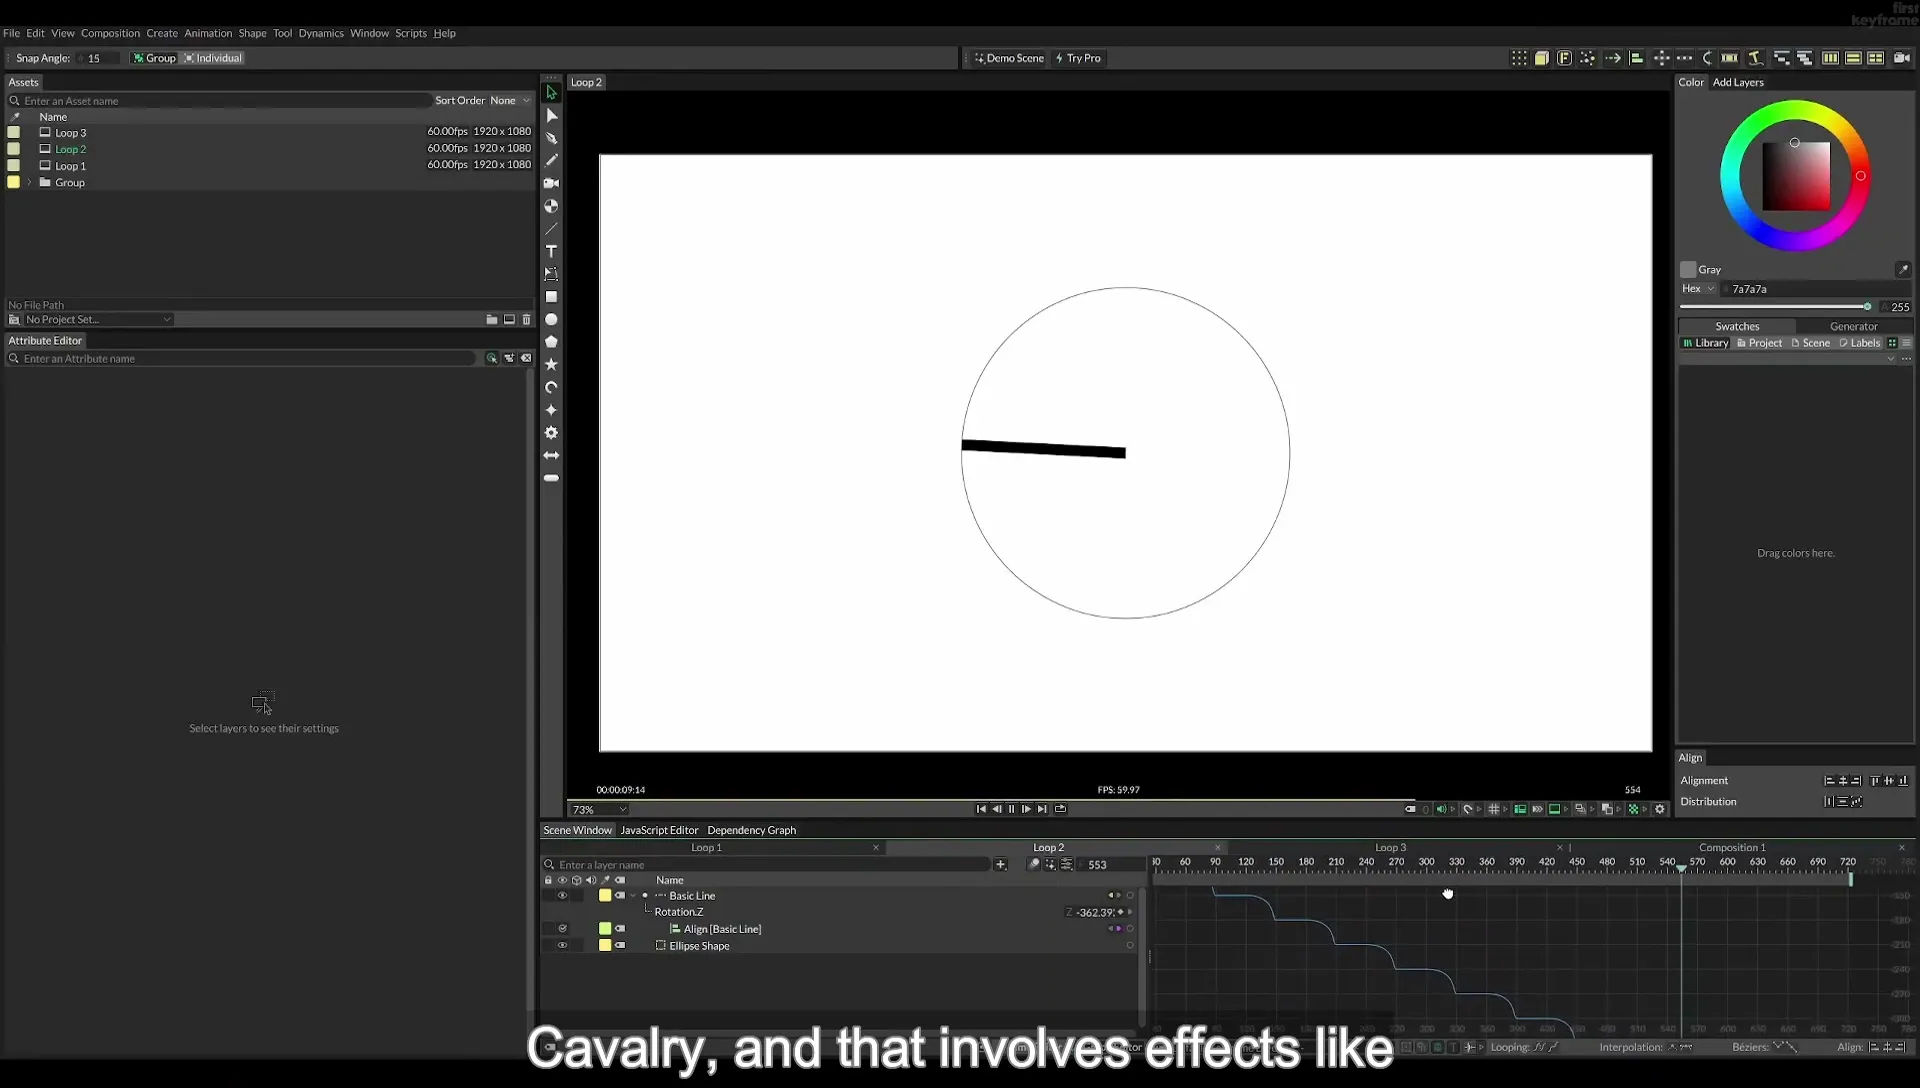Adjust the alpha slider handle
The height and width of the screenshot is (1088, 1920).
(1867, 307)
